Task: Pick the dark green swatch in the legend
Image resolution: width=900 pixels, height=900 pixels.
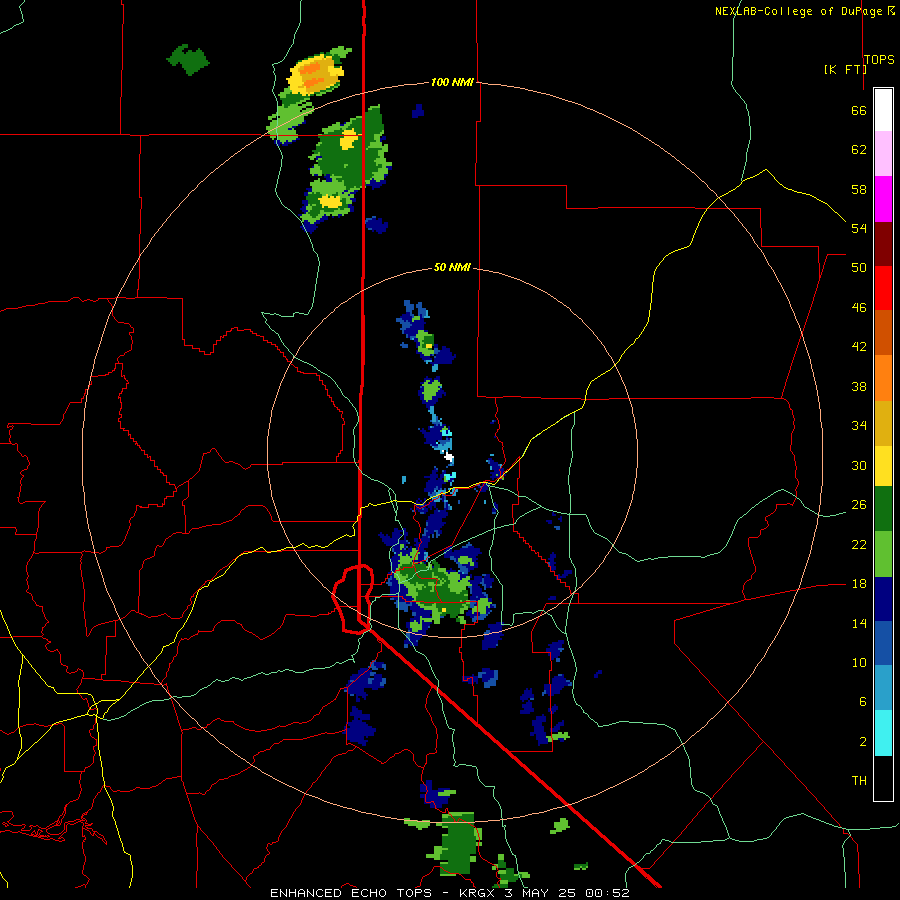Action: tap(883, 509)
